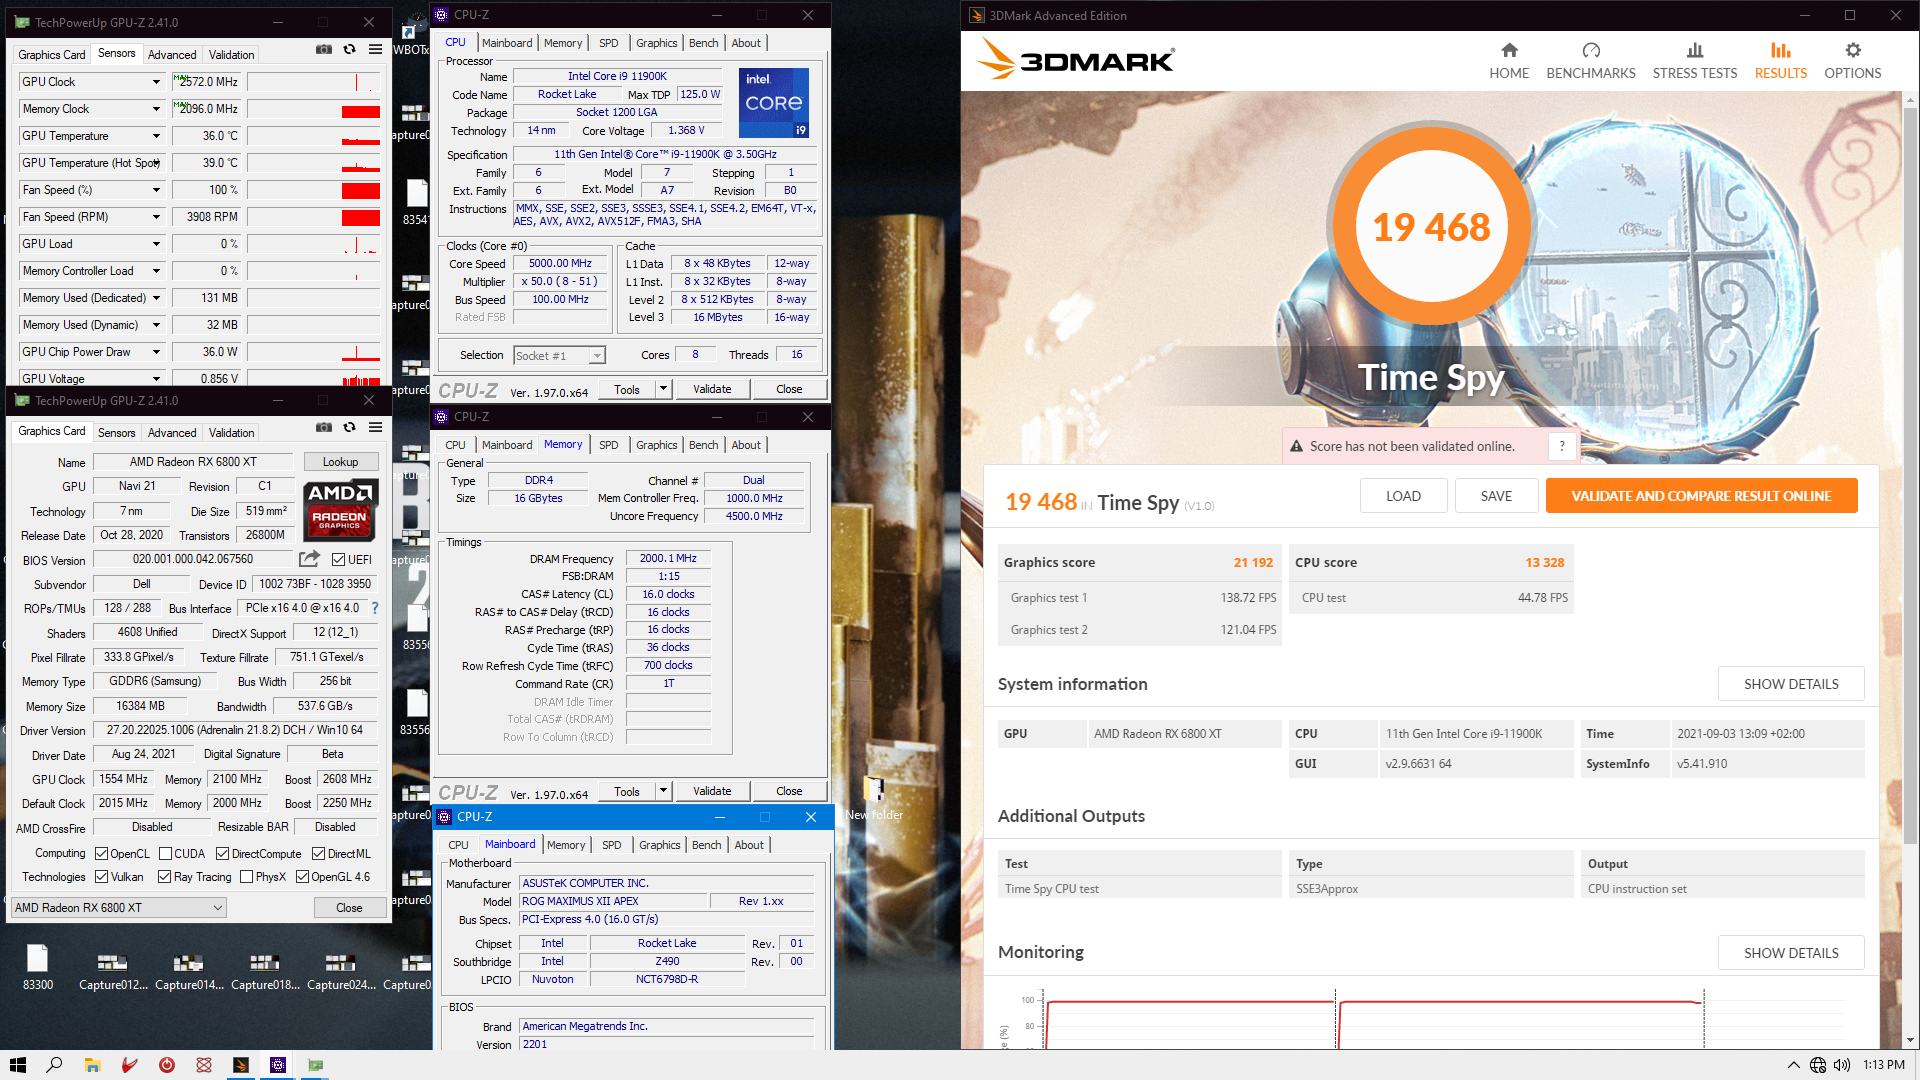
Task: Toggle the DirectML checkbox
Action: (318, 853)
